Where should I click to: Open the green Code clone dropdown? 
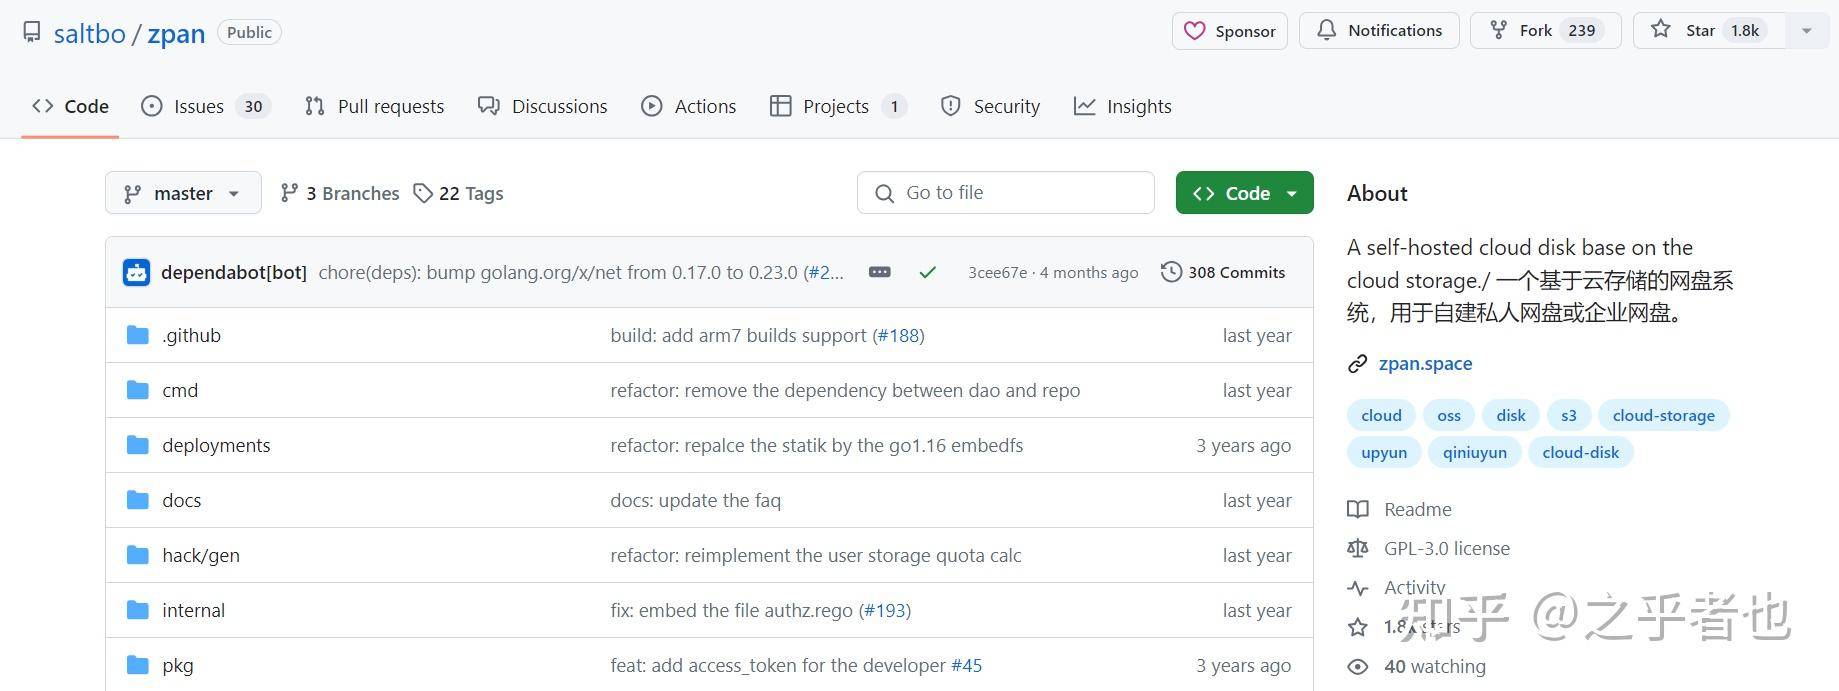[x=1244, y=193]
